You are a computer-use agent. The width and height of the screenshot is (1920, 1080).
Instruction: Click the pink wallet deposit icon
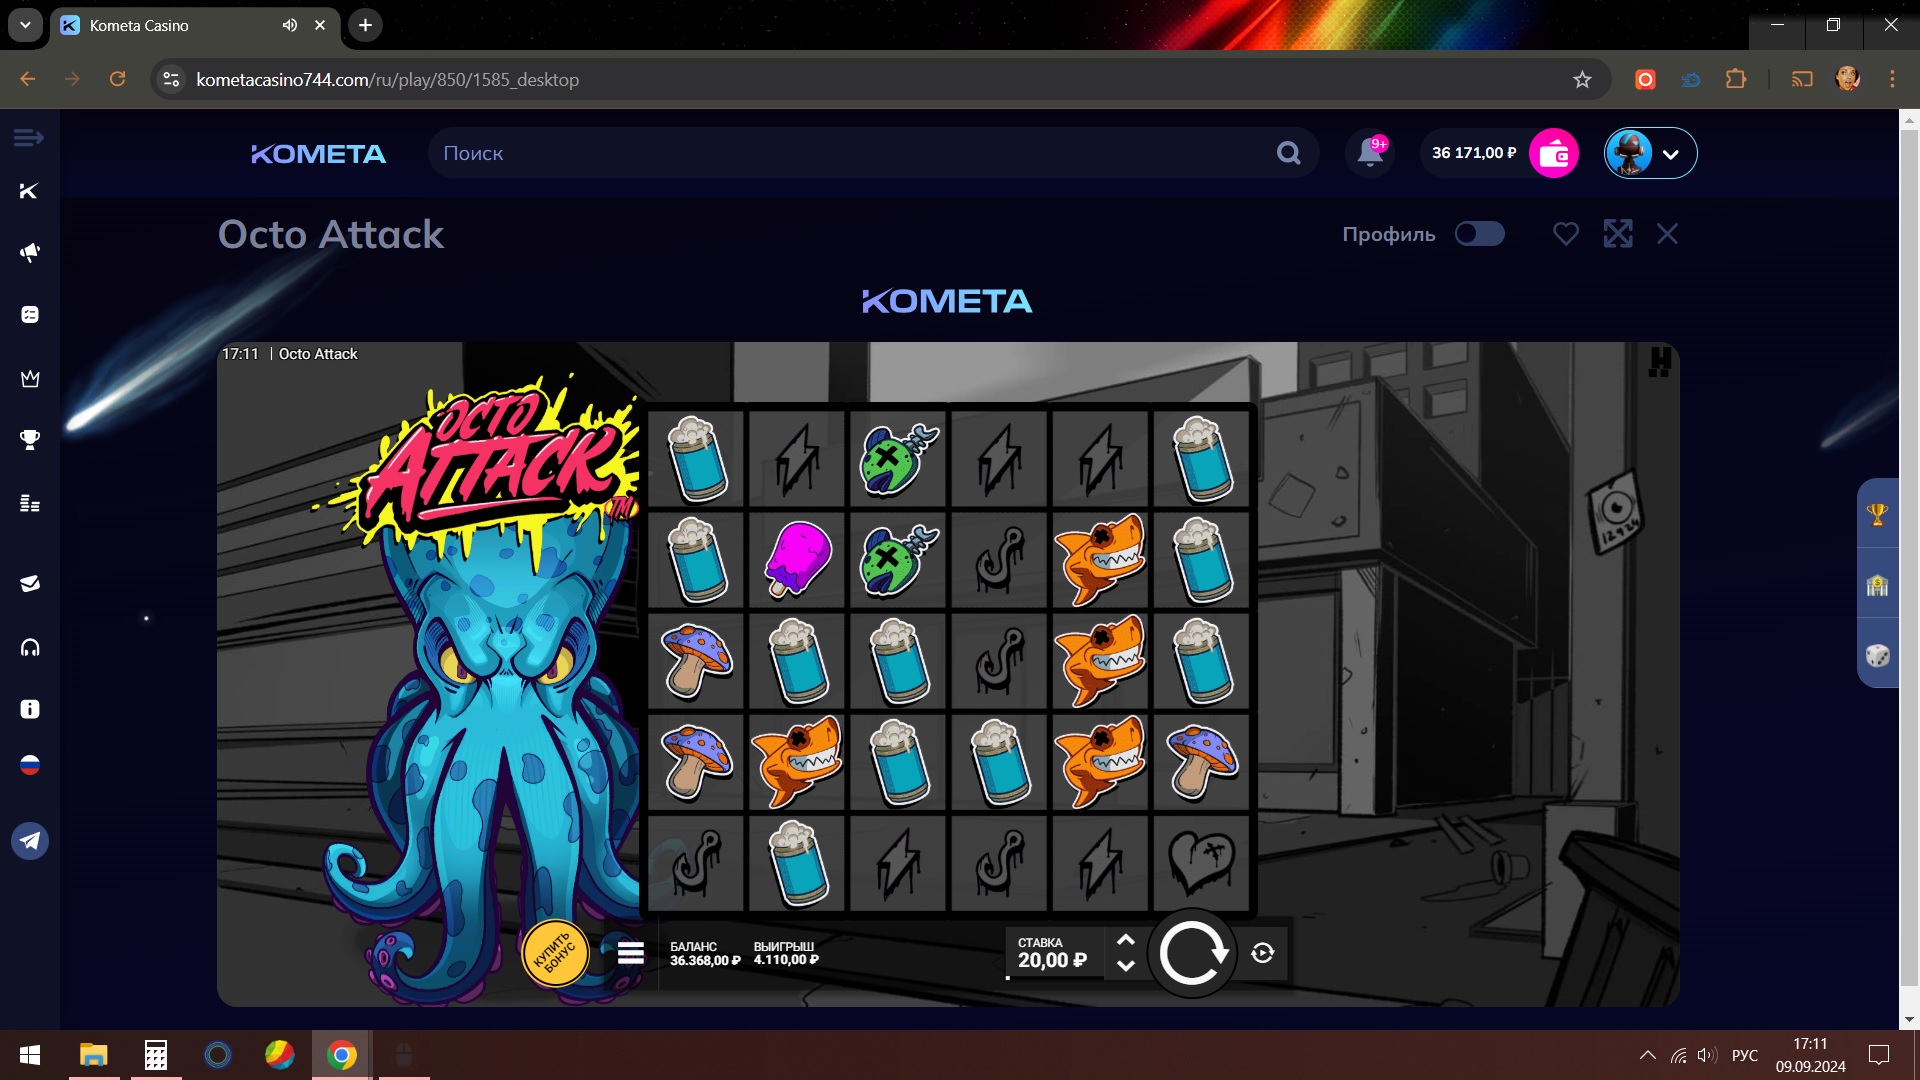(x=1553, y=153)
